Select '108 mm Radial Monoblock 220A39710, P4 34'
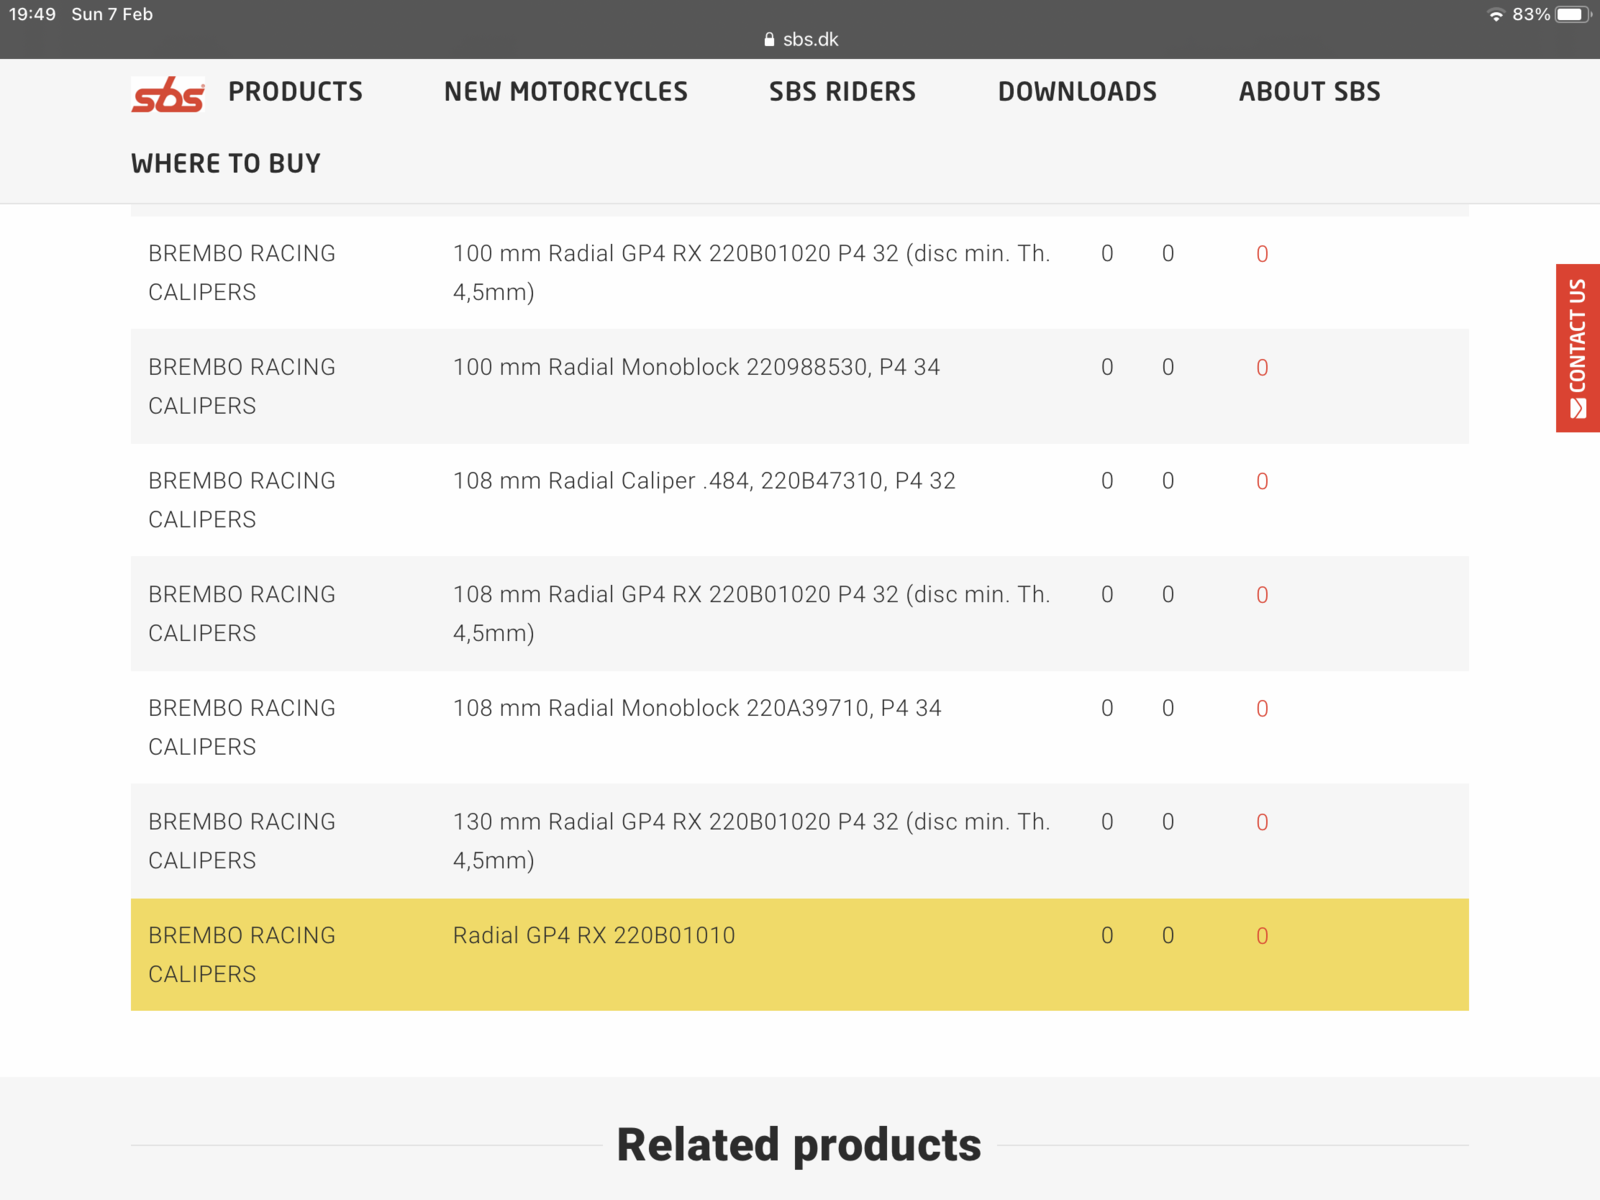This screenshot has height=1200, width=1600. [x=697, y=708]
